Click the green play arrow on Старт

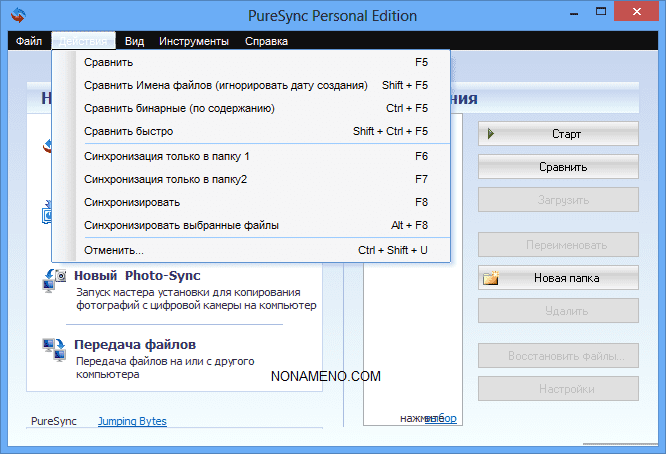coord(491,133)
